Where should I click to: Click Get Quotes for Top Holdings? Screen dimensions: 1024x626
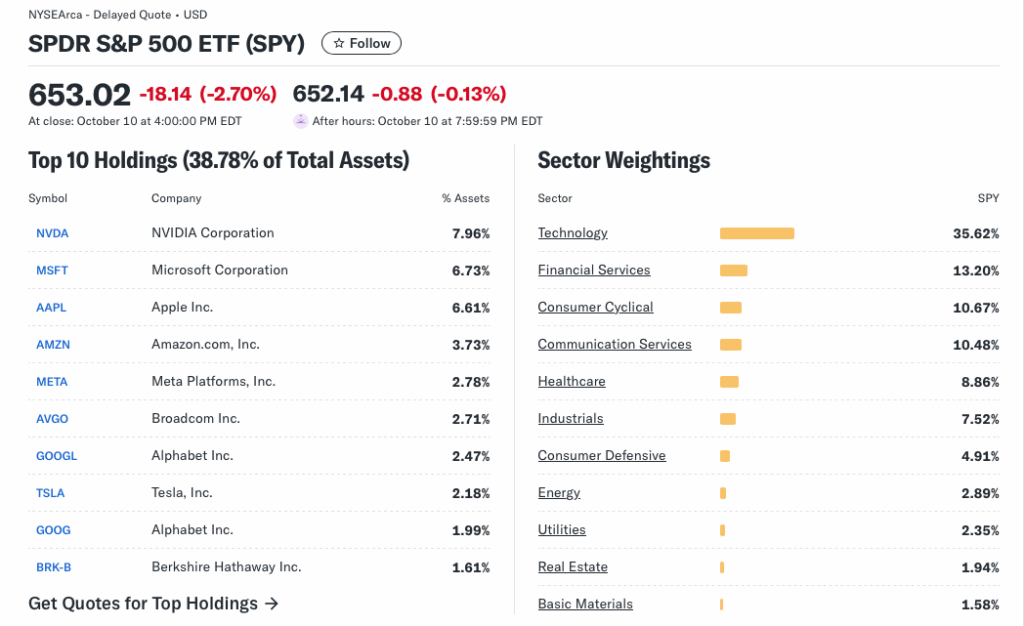[x=153, y=603]
